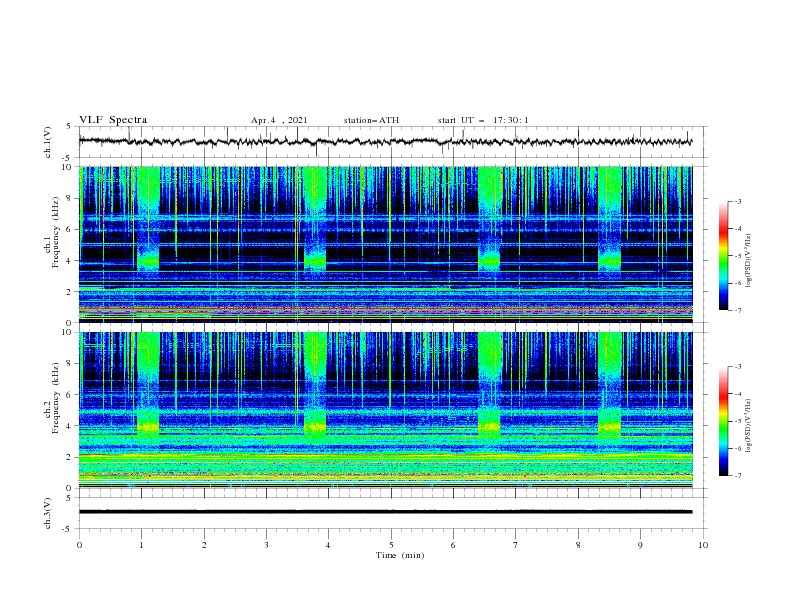The width and height of the screenshot is (792, 612).
Task: Click time axis tick label '3'
Action: [x=266, y=545]
